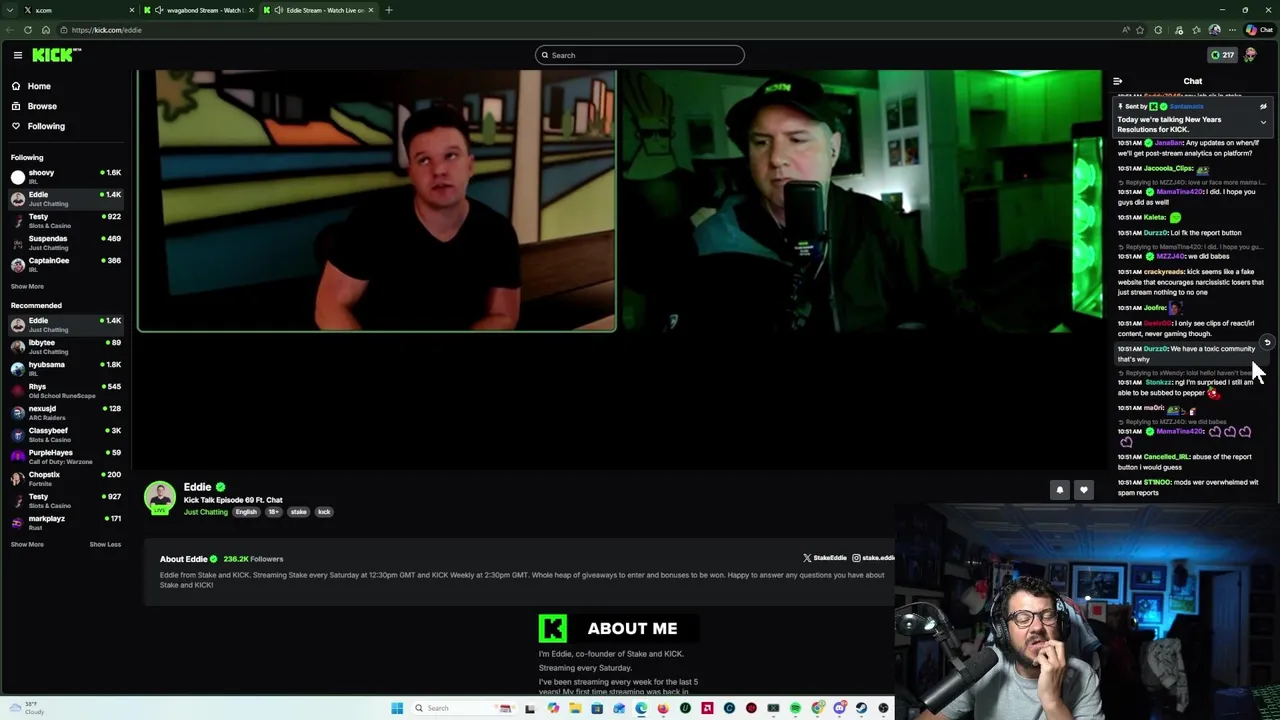Open Steam from taskbar
This screenshot has width=1280, height=720.
(861, 708)
